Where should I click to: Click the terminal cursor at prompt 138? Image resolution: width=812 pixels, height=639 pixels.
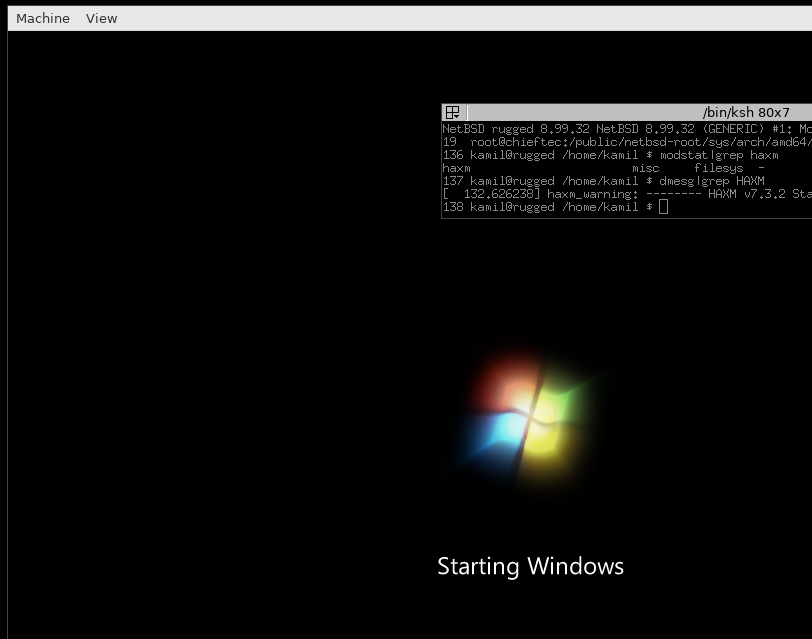[x=663, y=207]
